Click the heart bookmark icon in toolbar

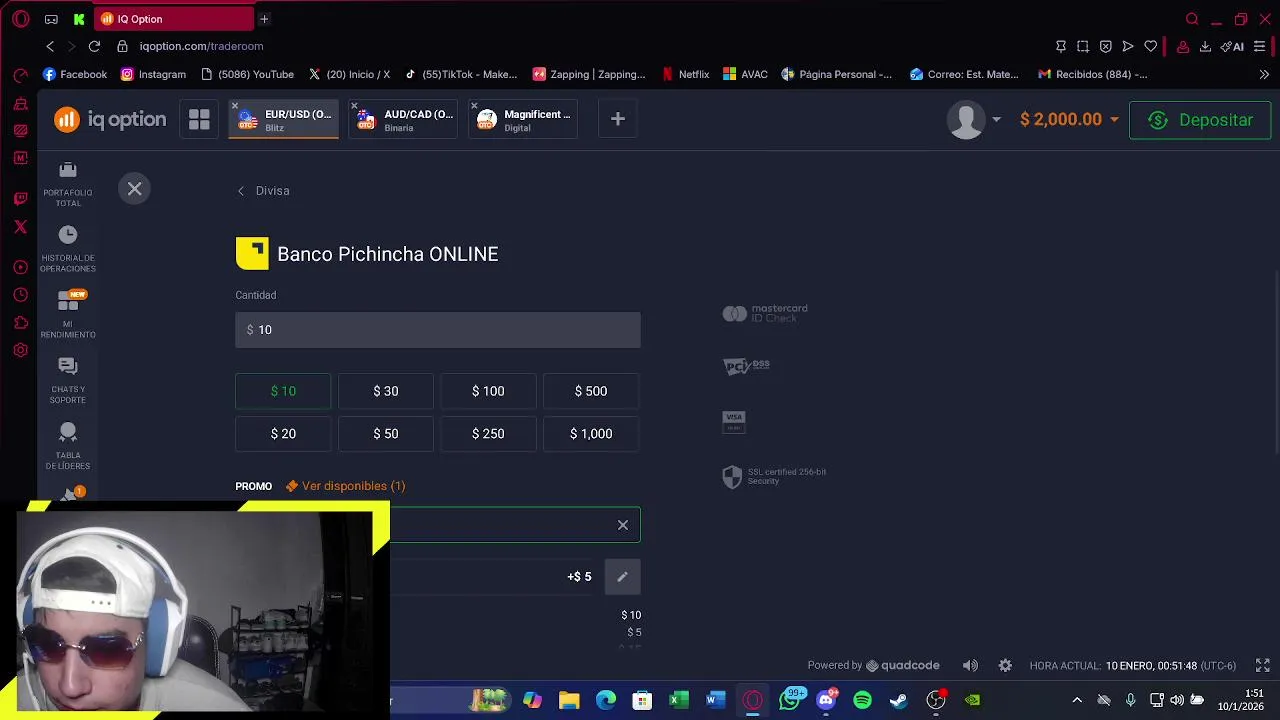(x=1151, y=46)
